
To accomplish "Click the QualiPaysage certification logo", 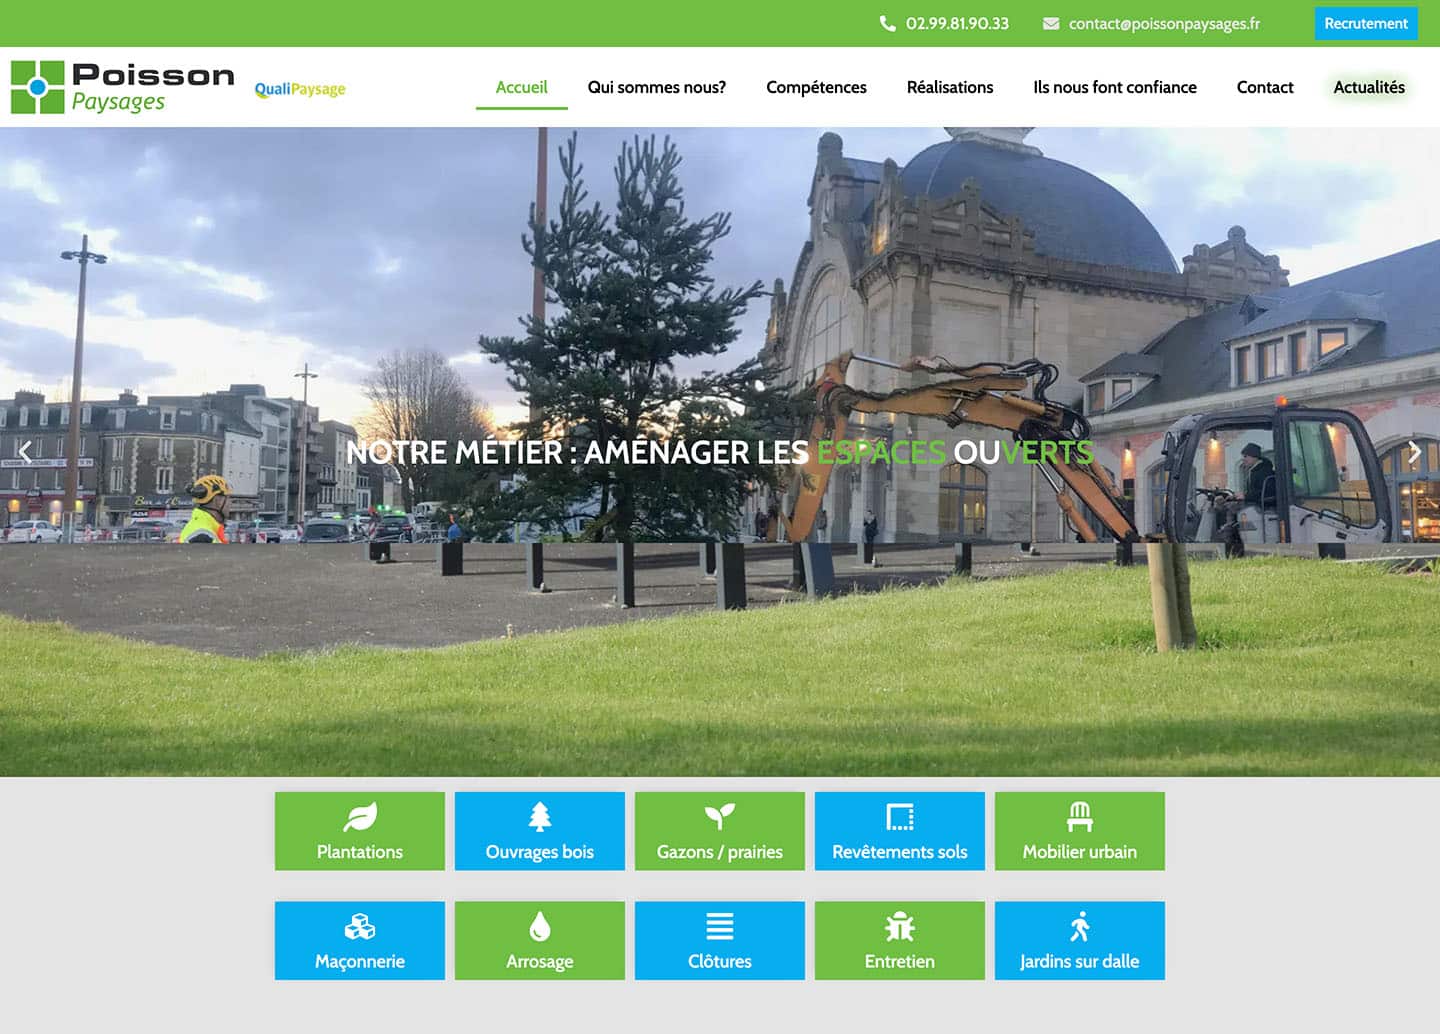I will coord(300,89).
